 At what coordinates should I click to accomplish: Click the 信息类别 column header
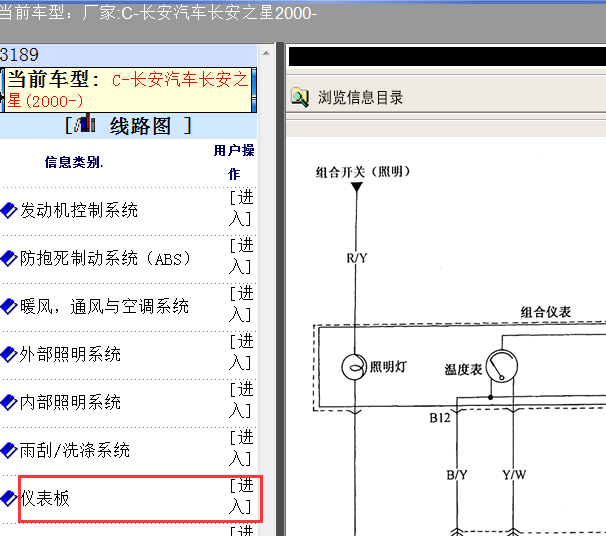pos(74,162)
